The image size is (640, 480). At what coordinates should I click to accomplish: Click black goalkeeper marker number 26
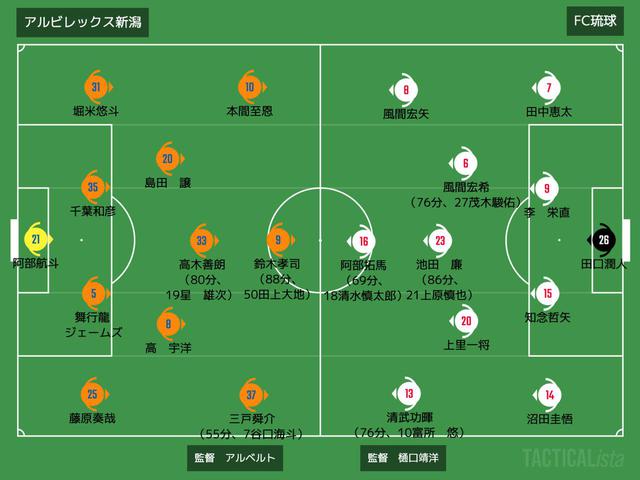click(x=602, y=240)
